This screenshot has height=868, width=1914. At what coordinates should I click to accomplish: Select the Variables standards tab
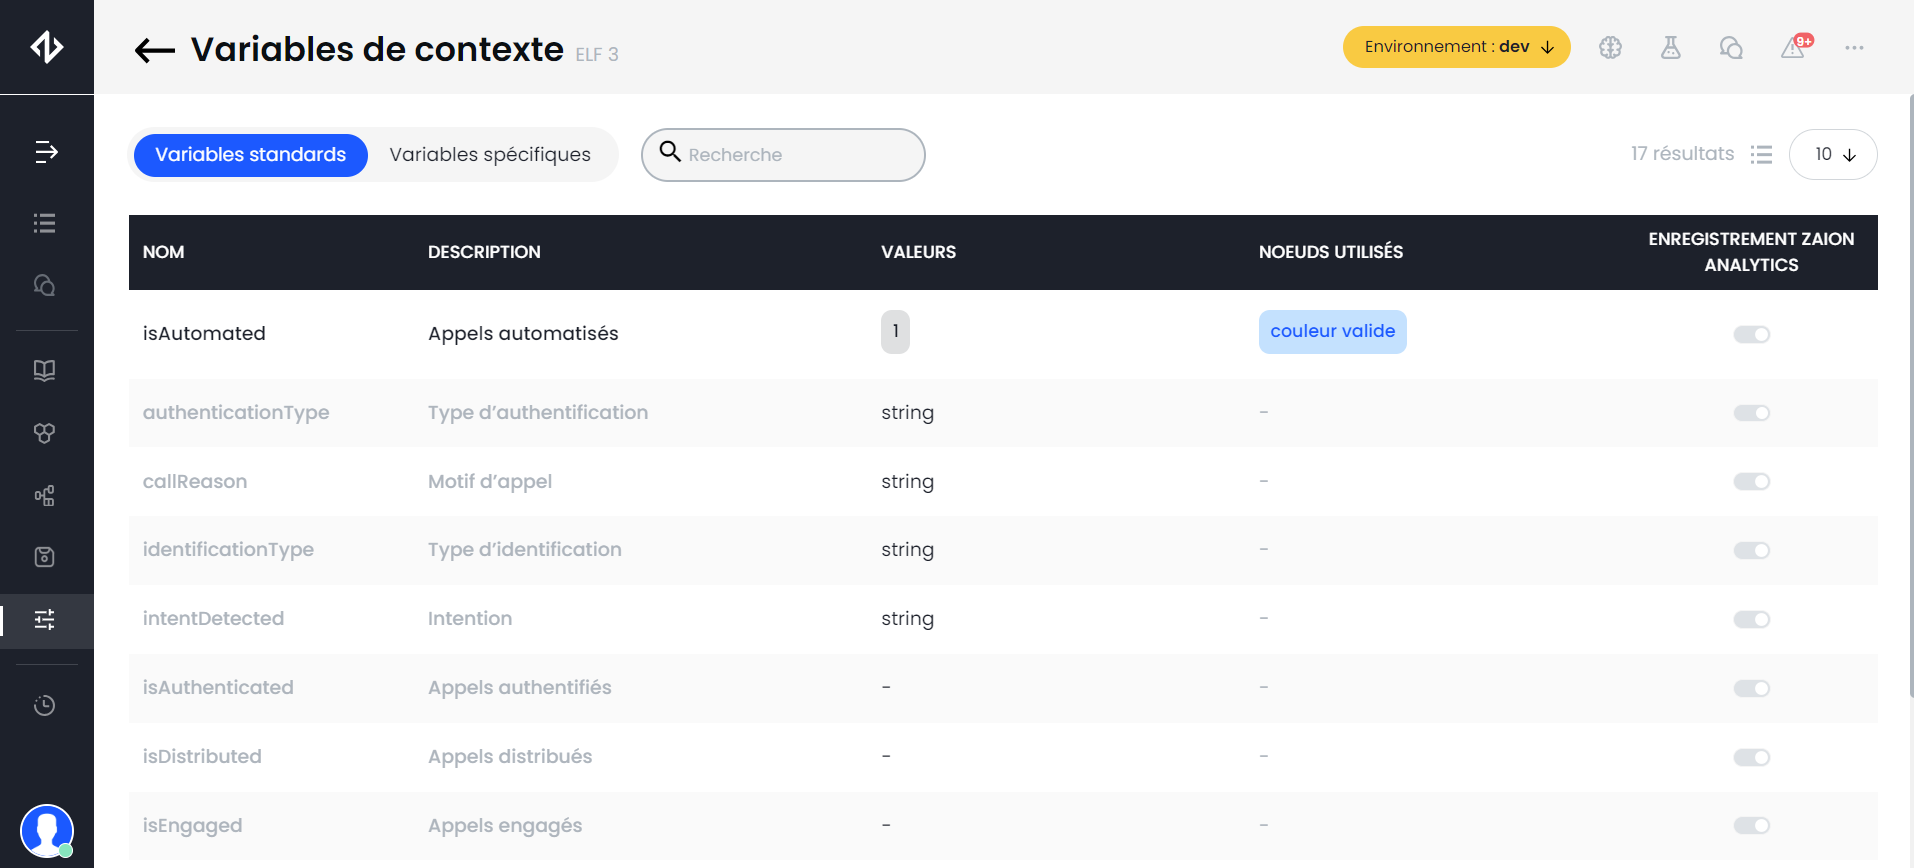pyautogui.click(x=251, y=155)
